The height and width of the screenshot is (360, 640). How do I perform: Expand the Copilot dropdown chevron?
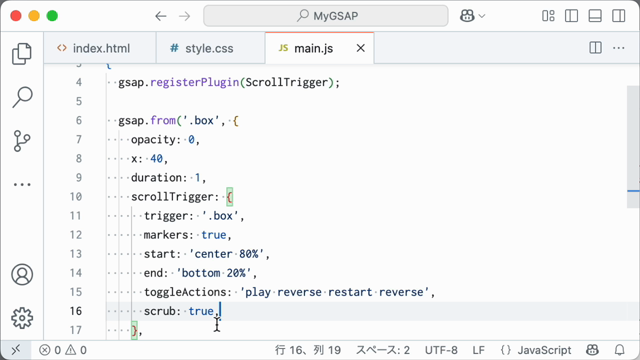coord(482,16)
